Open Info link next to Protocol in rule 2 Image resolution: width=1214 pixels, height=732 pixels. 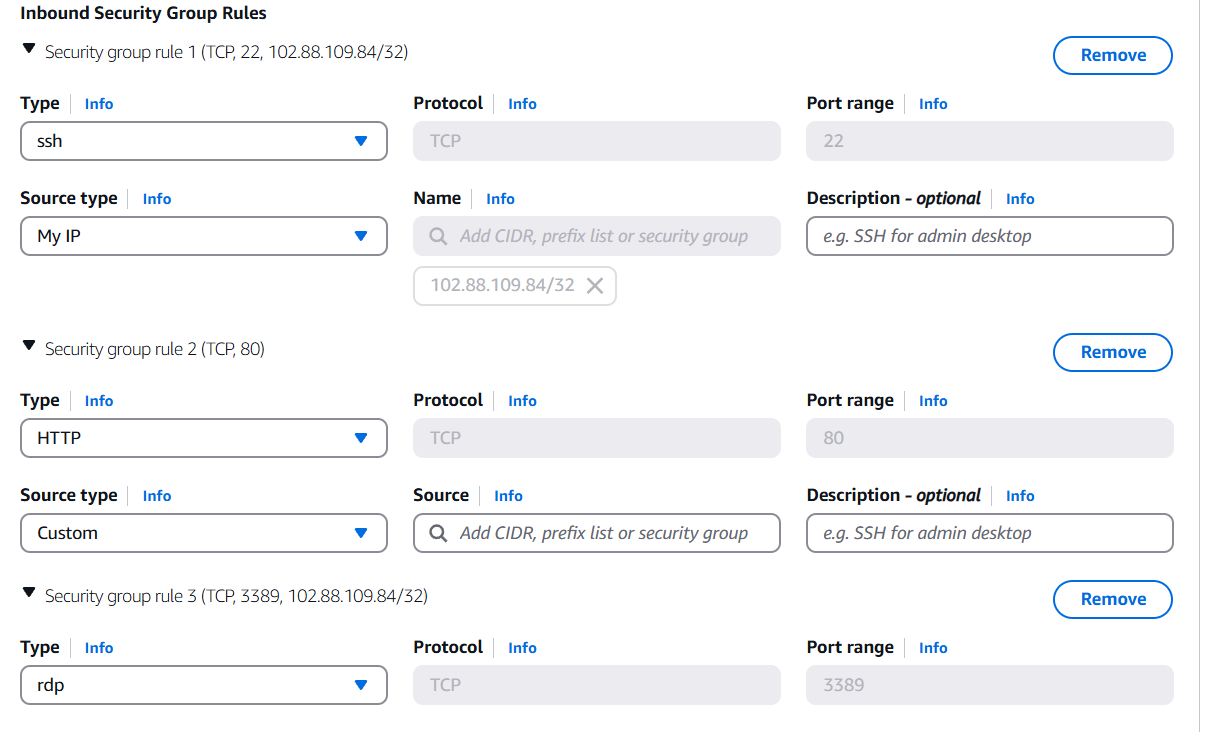pyautogui.click(x=522, y=401)
